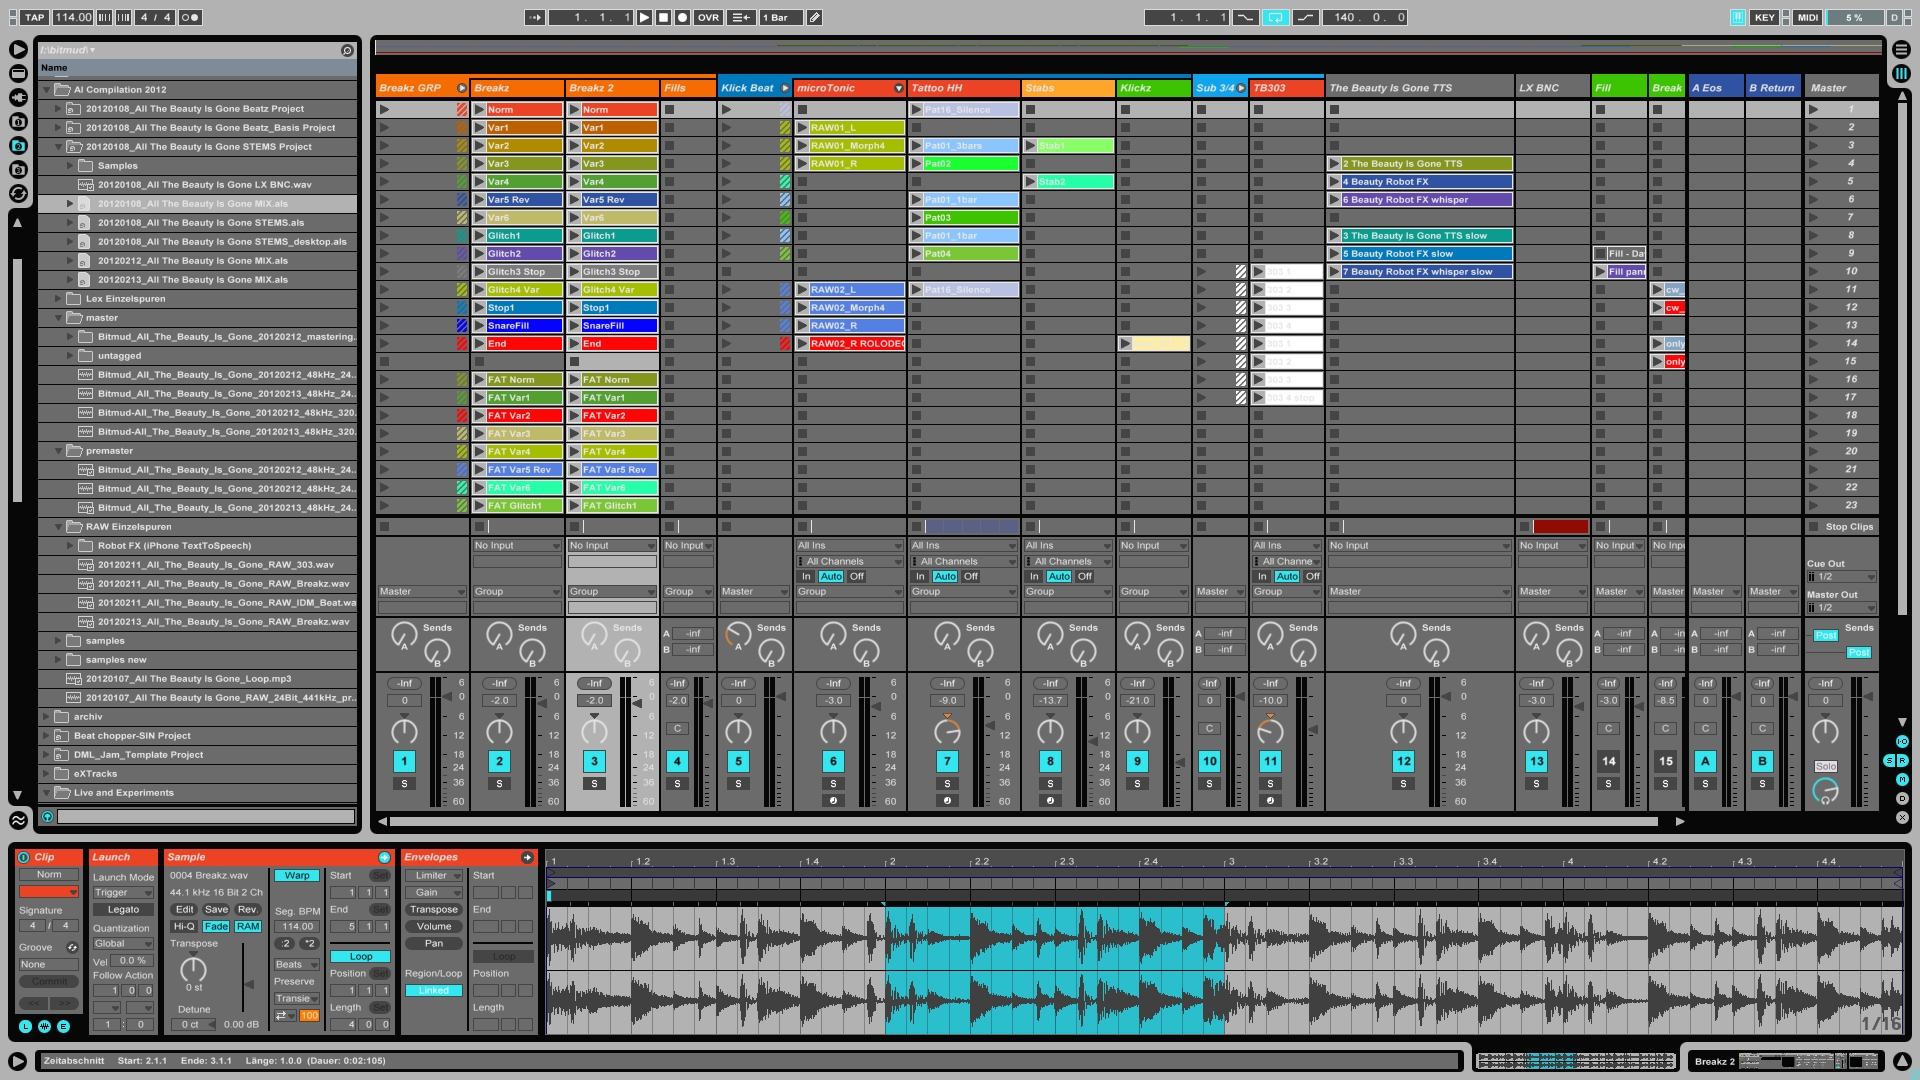Toggle the computer MIDI keyboard icon
Image resolution: width=1920 pixels, height=1080 pixels.
(x=1737, y=17)
